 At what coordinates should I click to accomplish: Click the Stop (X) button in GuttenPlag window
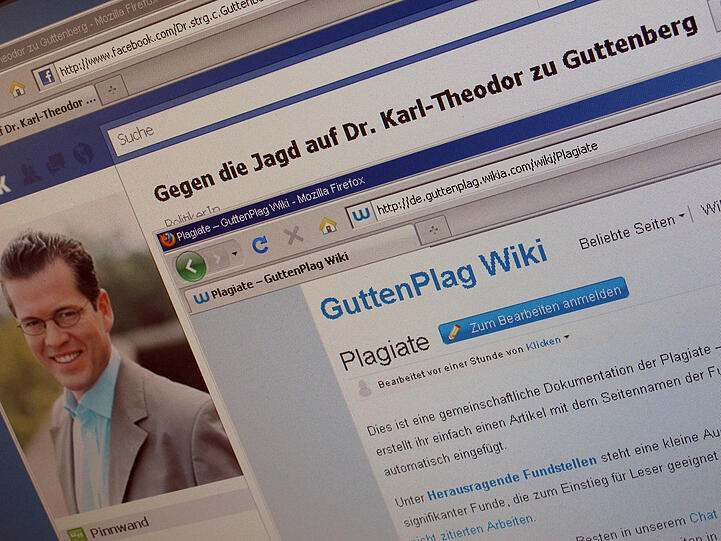(x=293, y=236)
